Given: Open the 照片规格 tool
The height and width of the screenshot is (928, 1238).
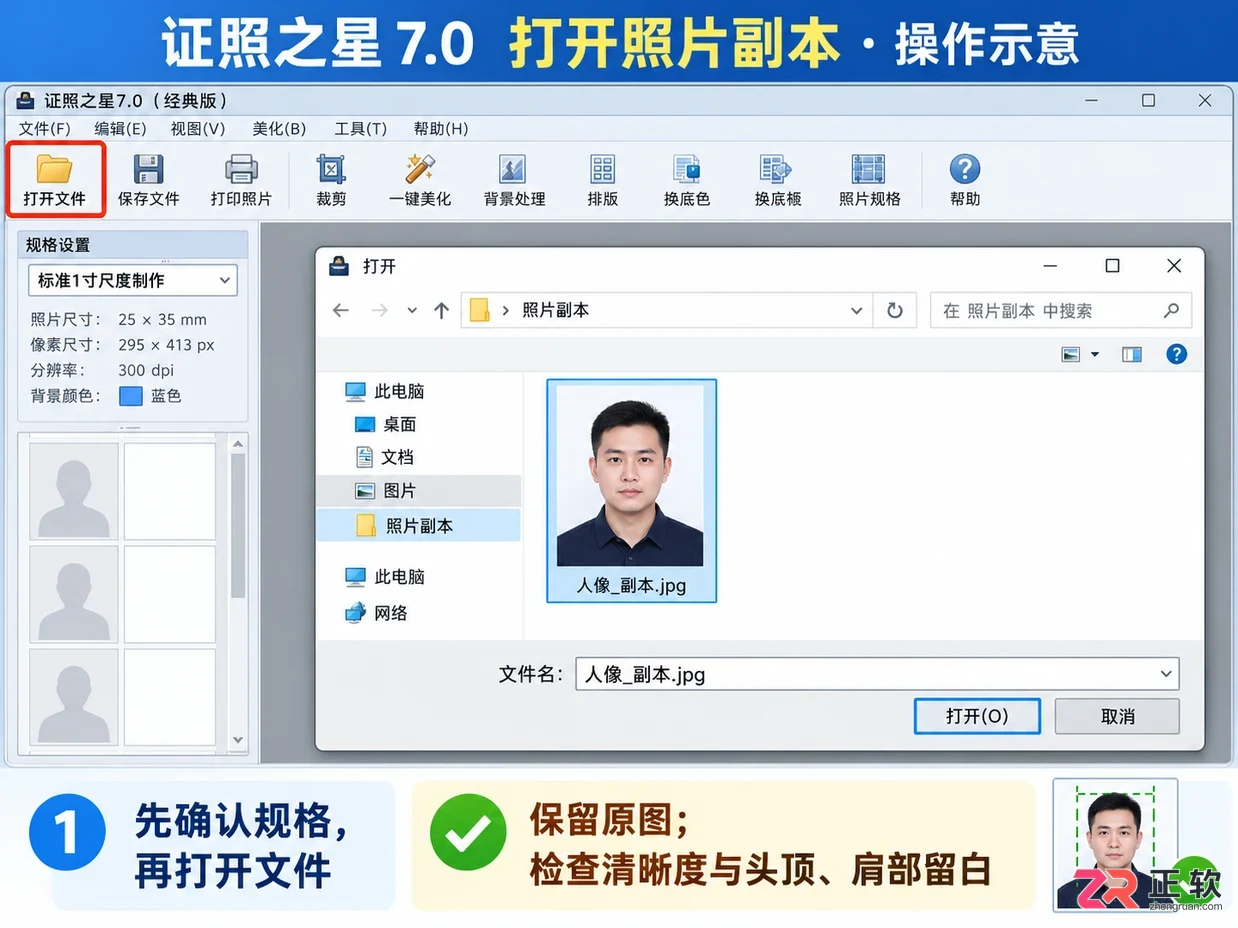Looking at the screenshot, I should point(869,180).
